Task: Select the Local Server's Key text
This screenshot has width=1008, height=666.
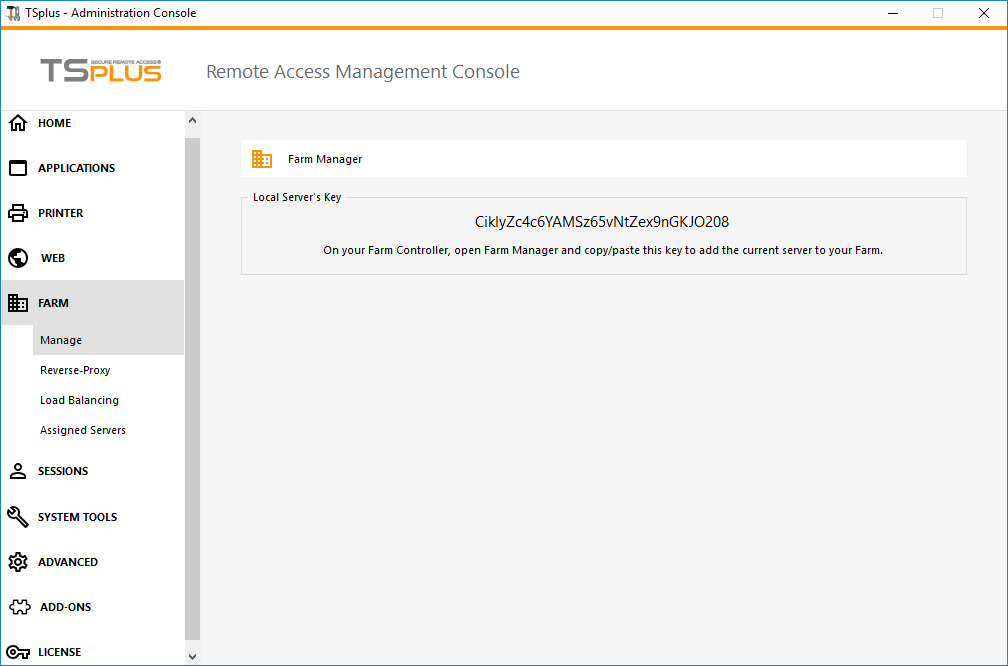Action: (603, 221)
